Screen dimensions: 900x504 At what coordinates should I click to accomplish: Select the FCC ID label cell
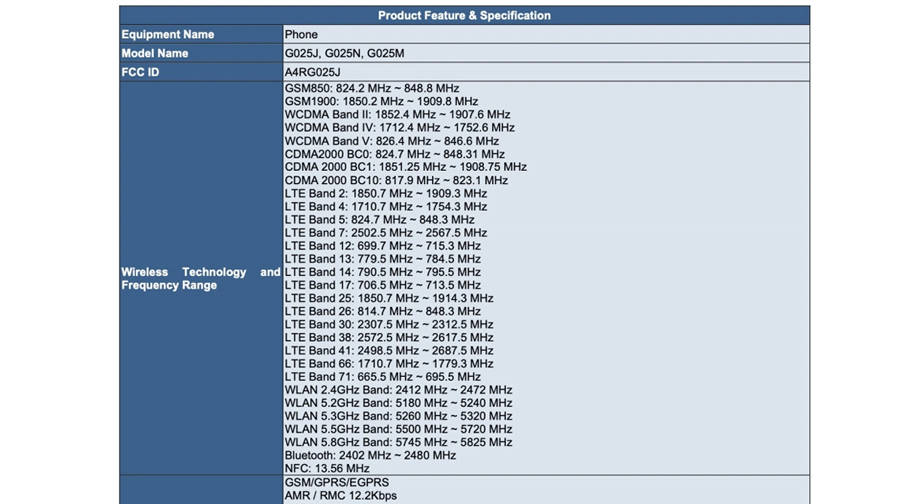pyautogui.click(x=141, y=73)
